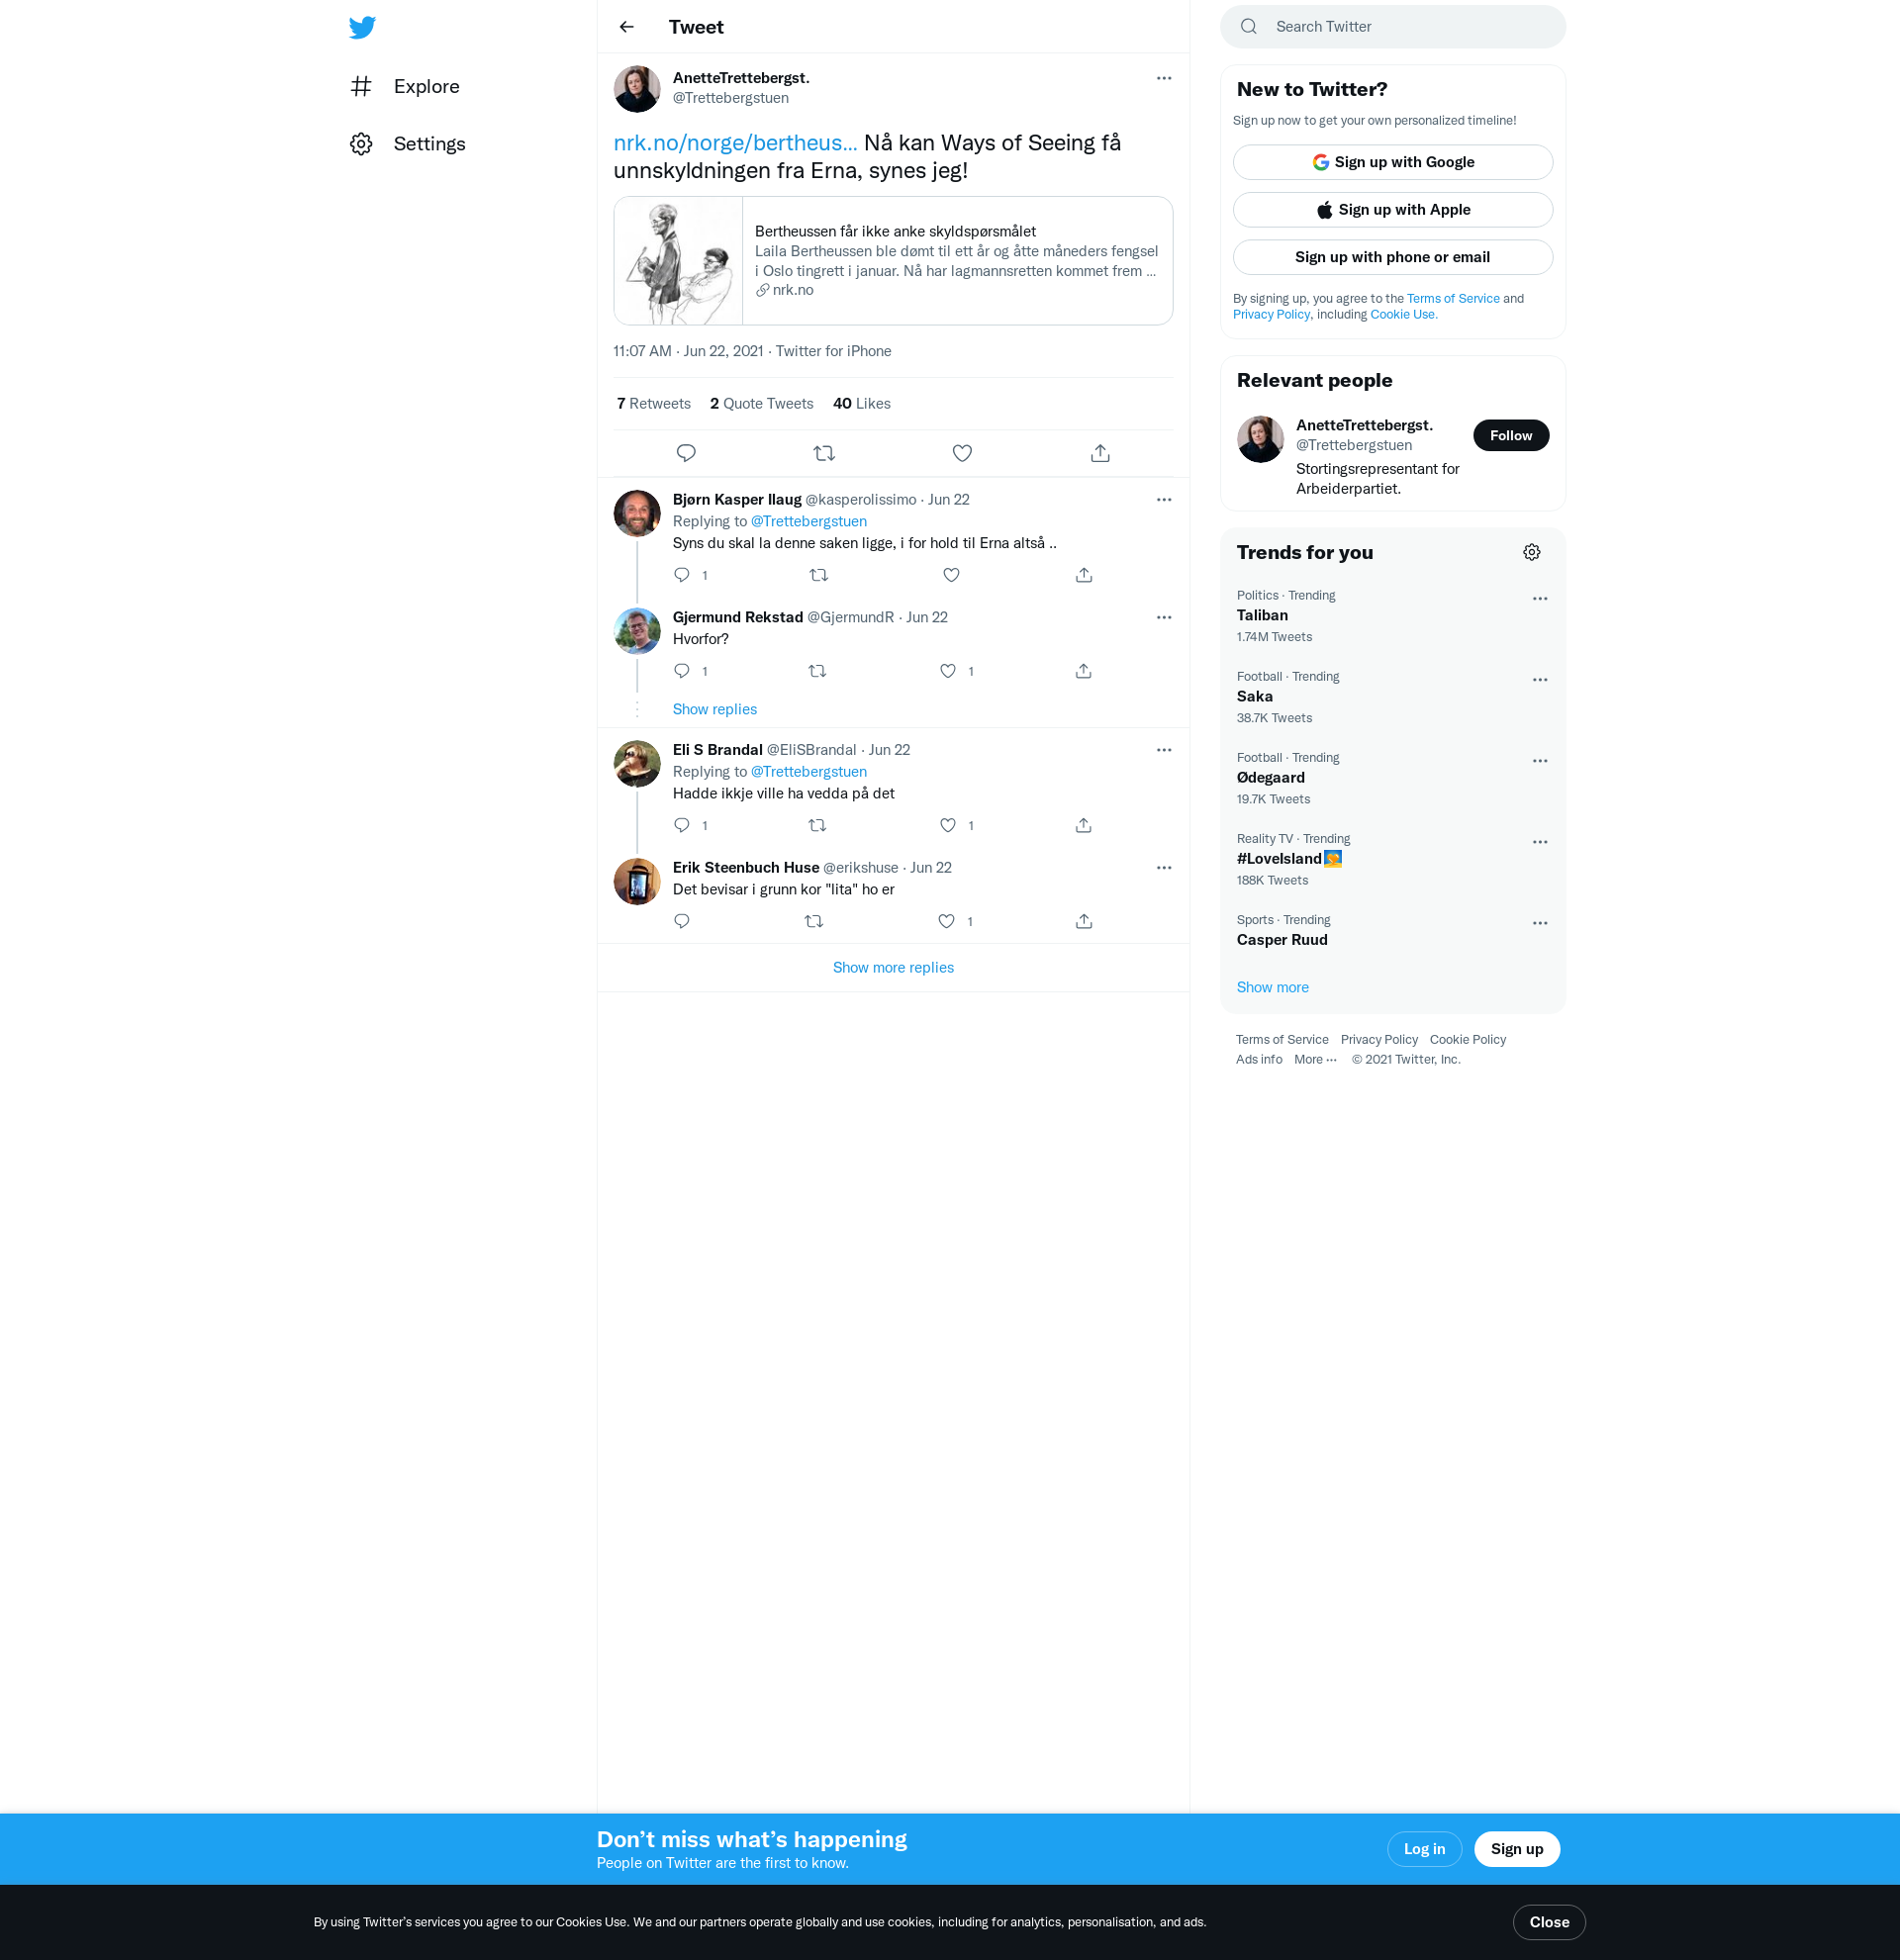The image size is (1900, 1960).
Task: Retweet Eli S Brandal's reply
Action: [x=817, y=825]
